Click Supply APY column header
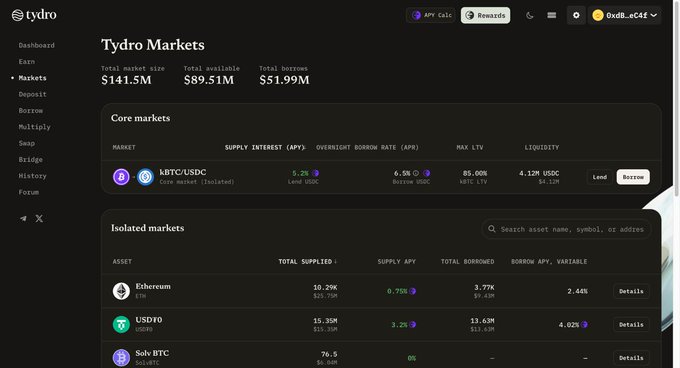Screen dimensions: 680x368 coord(396,261)
